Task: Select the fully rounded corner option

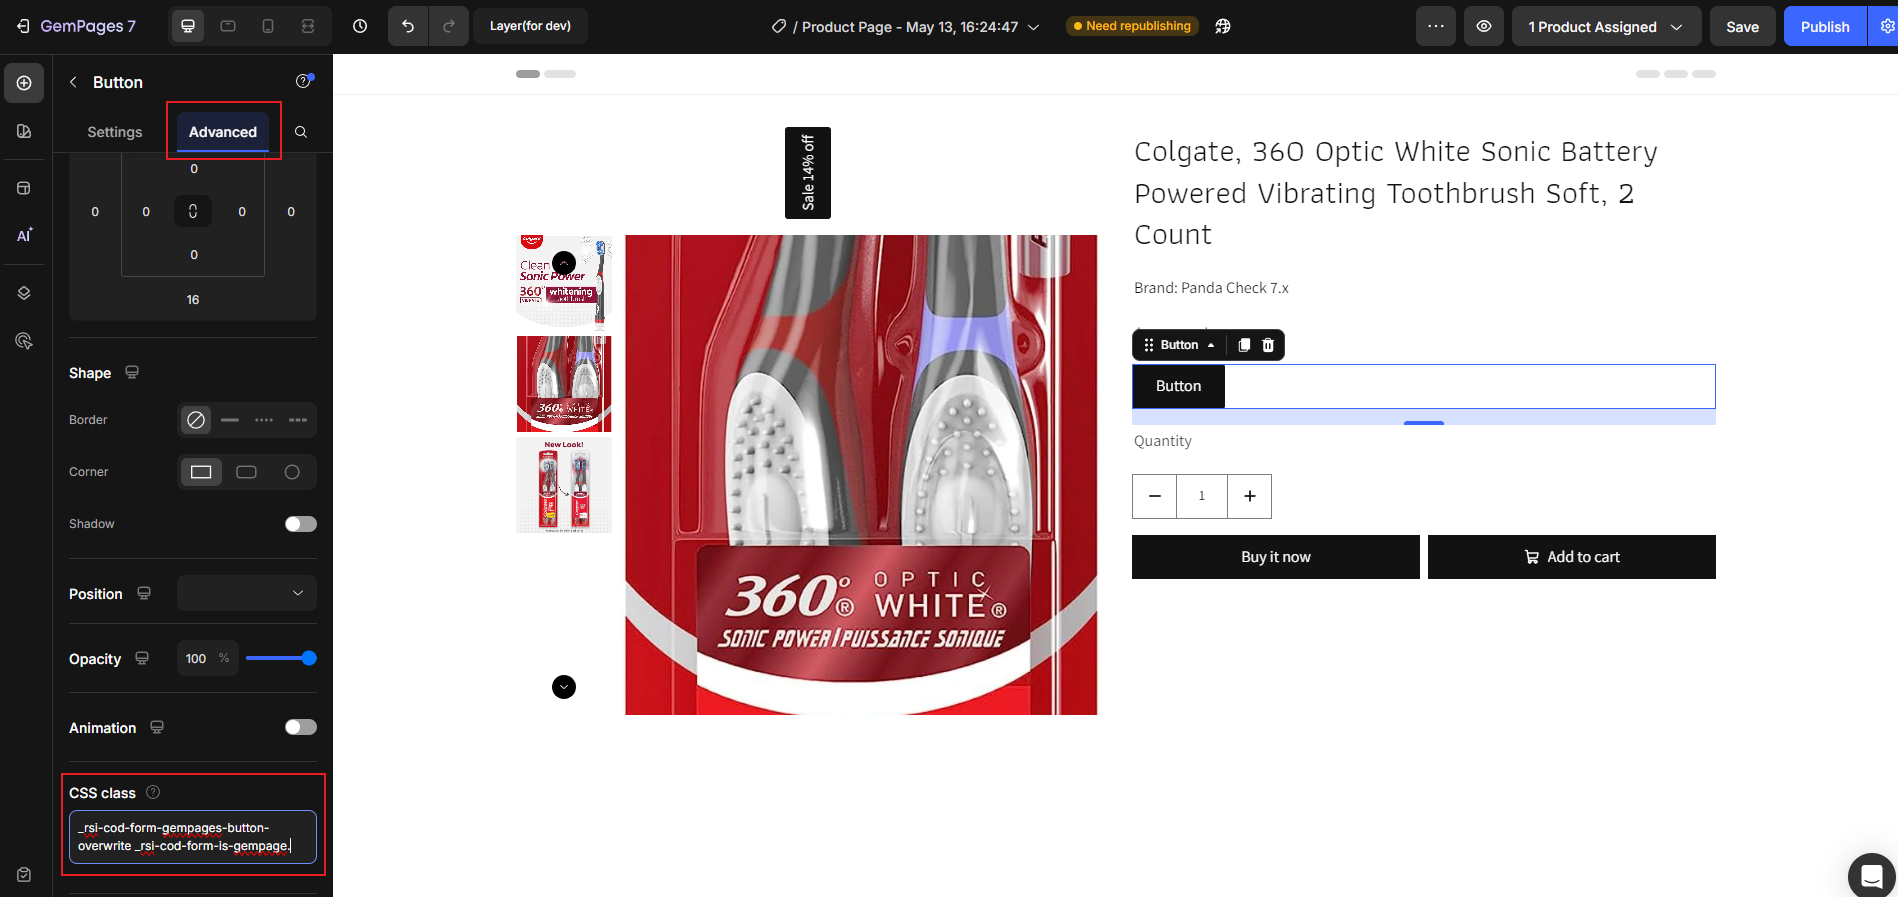Action: point(292,472)
